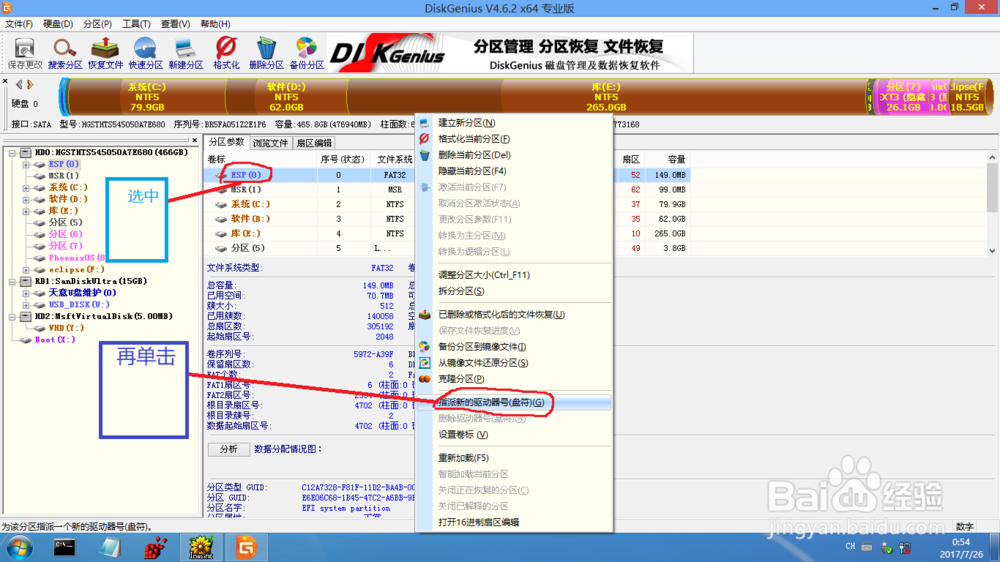The height and width of the screenshot is (562, 1000).
Task: Go to next disk with forward arrow
Action: pos(30,84)
